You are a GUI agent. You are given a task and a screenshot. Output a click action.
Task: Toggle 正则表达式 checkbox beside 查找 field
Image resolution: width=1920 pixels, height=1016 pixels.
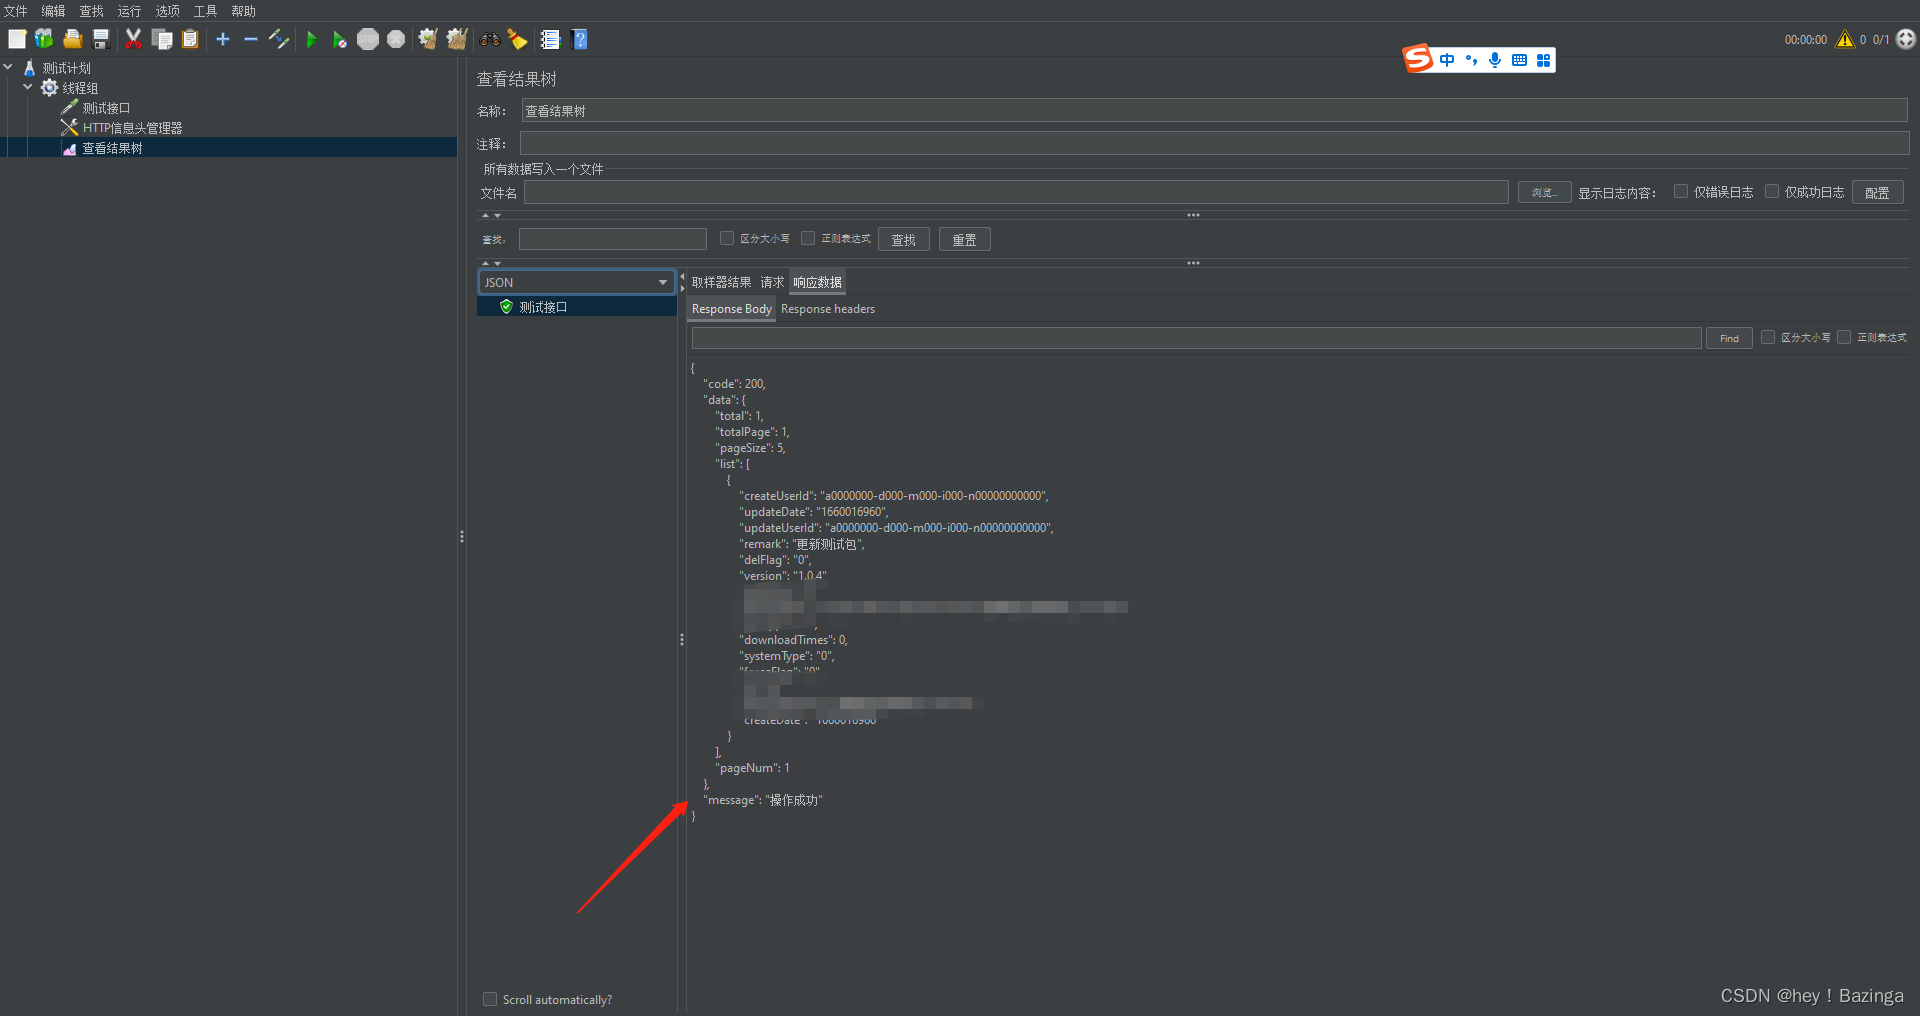point(808,238)
